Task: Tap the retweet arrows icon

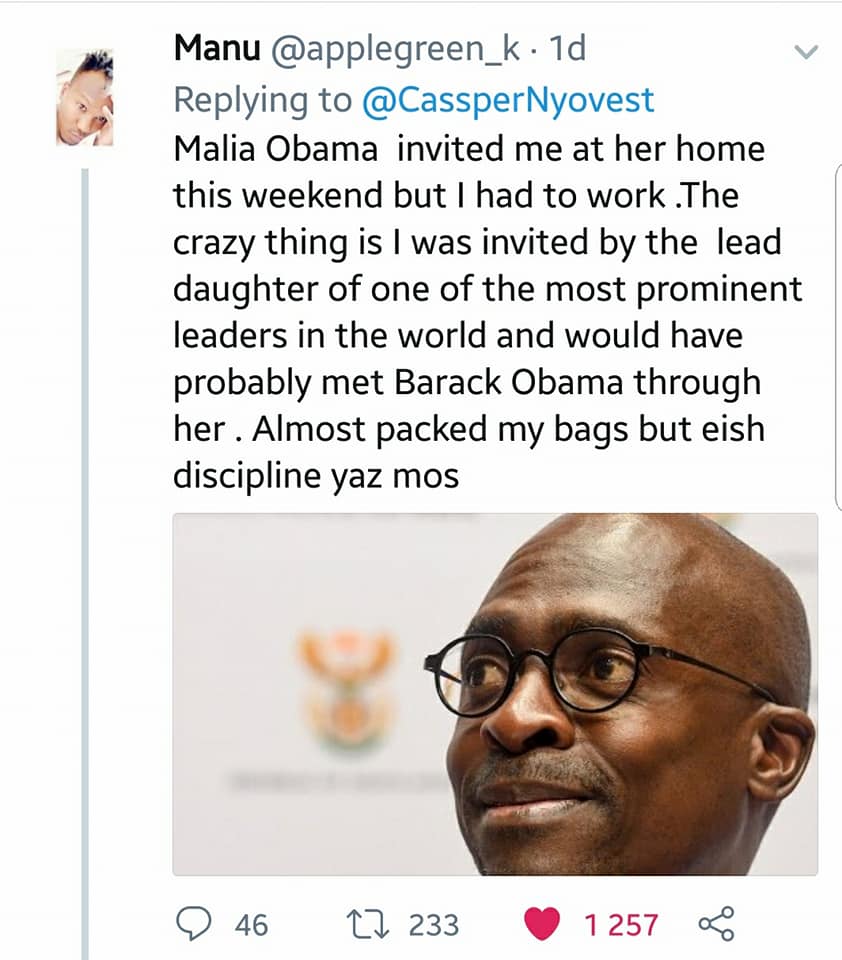Action: click(368, 924)
